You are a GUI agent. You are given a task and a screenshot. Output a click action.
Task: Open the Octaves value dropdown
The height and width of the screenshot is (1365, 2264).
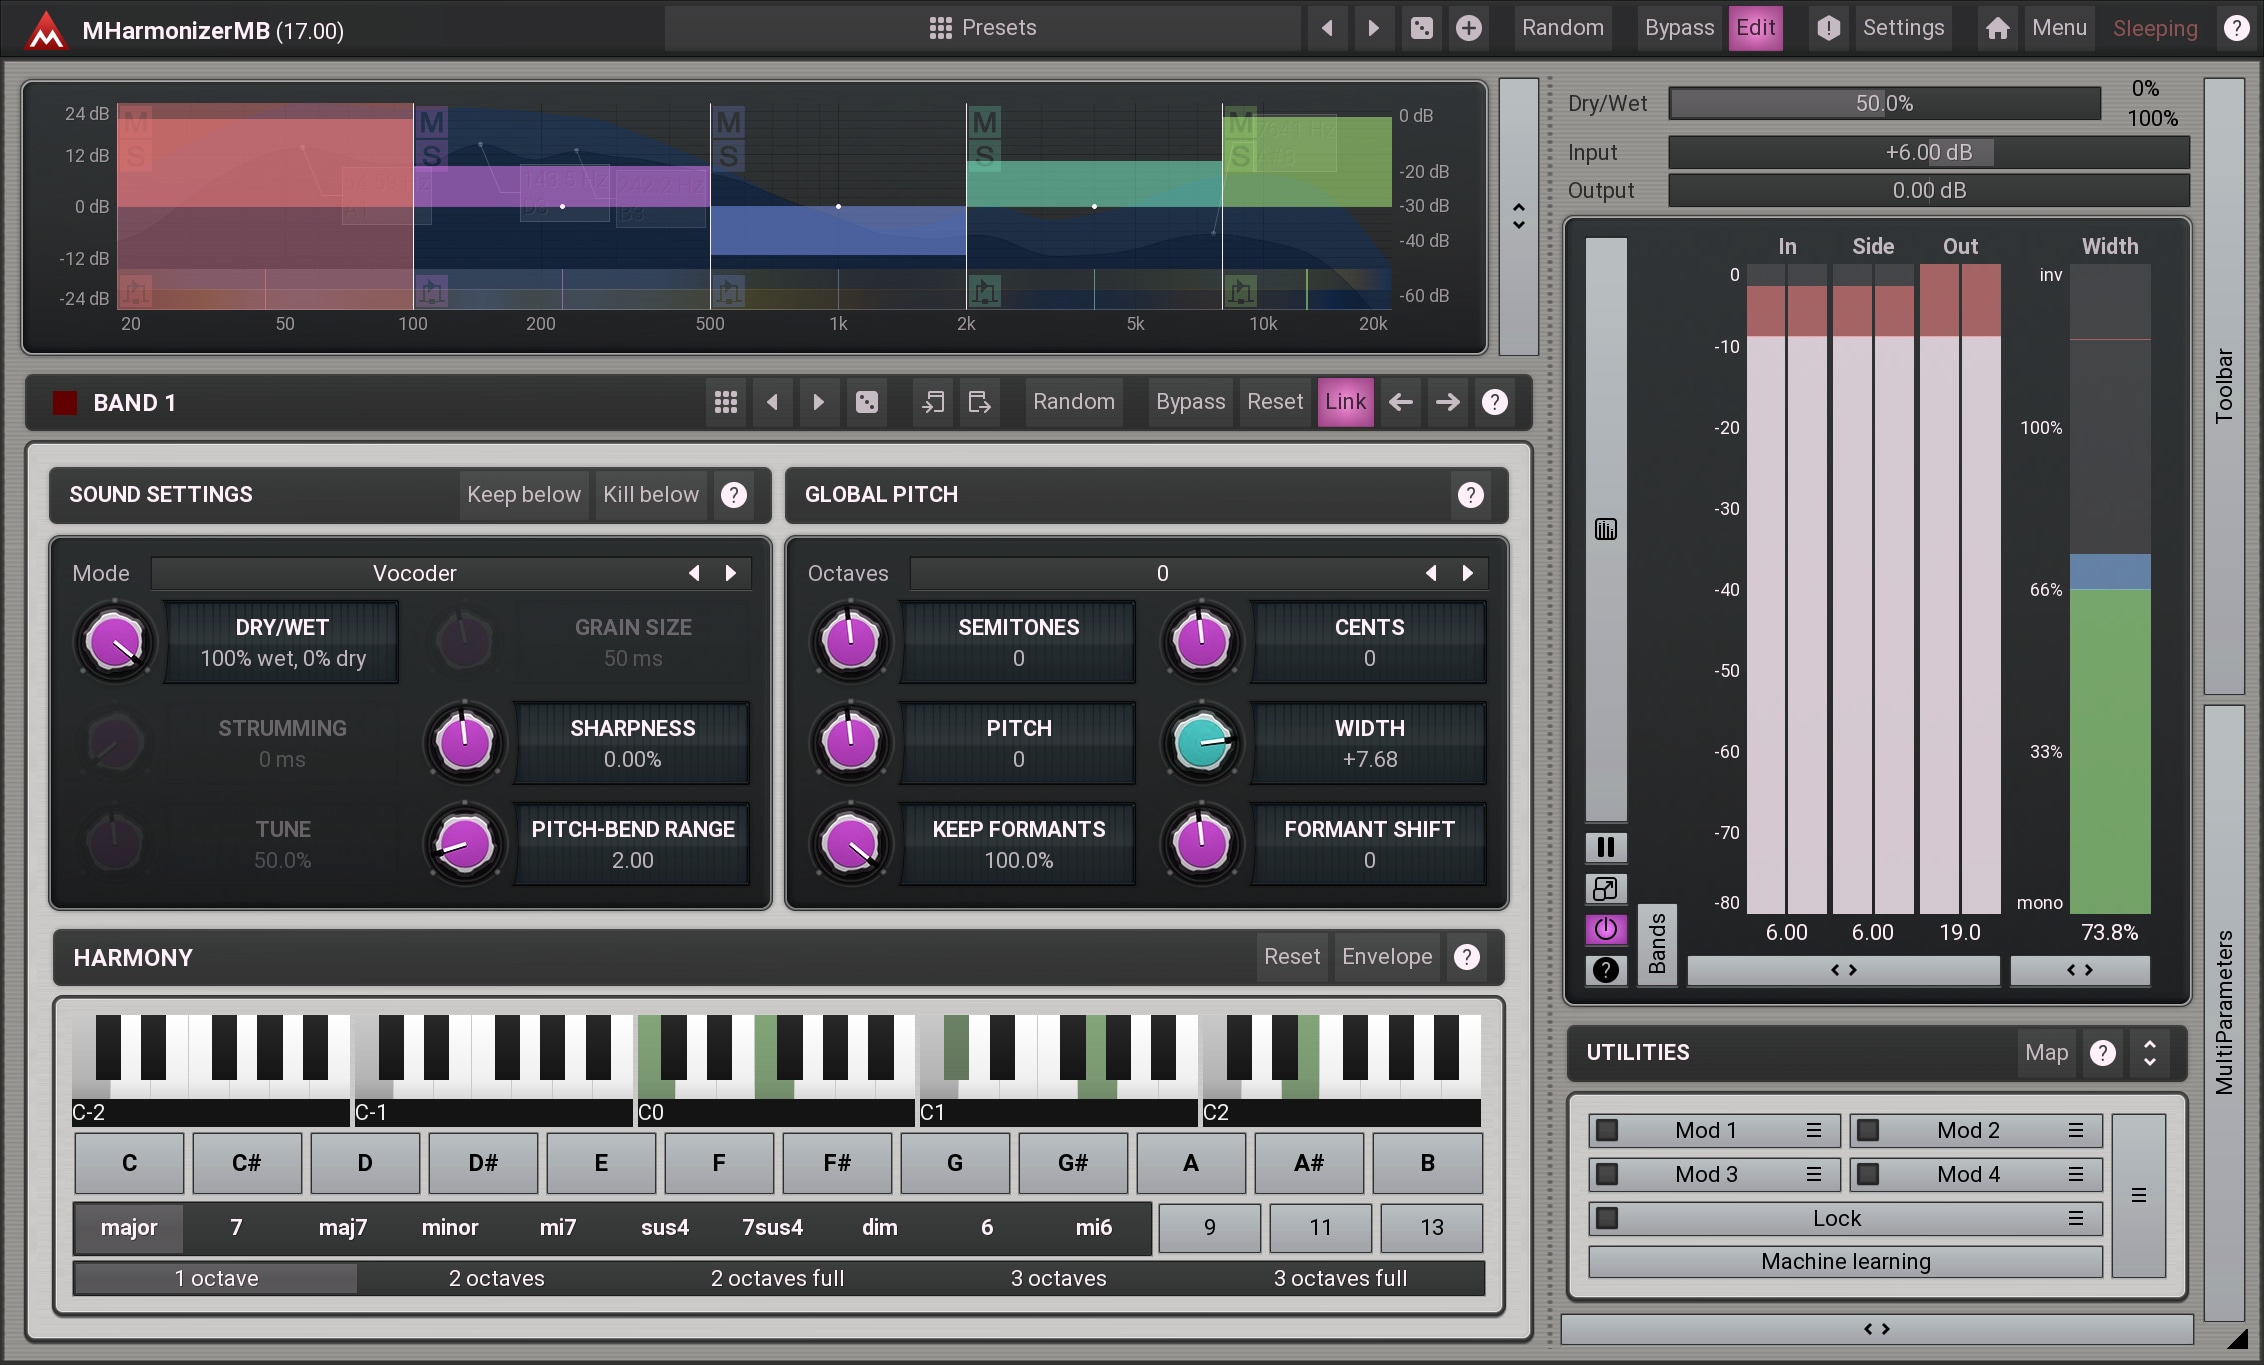[x=1161, y=573]
